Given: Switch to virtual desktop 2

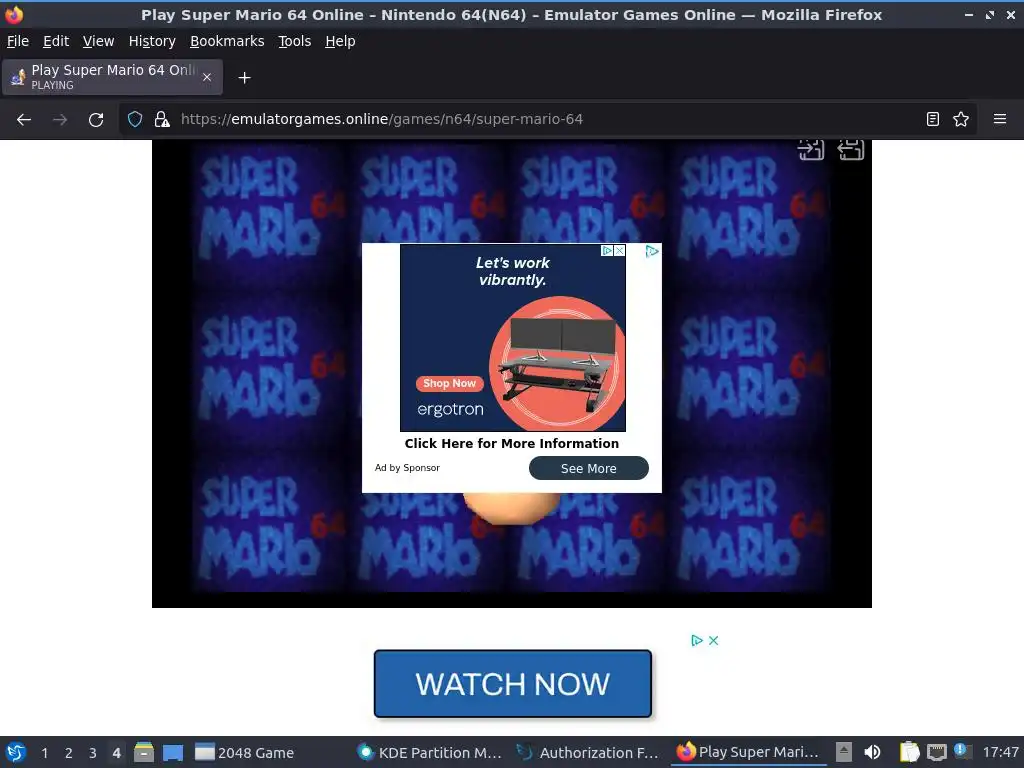Looking at the screenshot, I should click(x=69, y=753).
